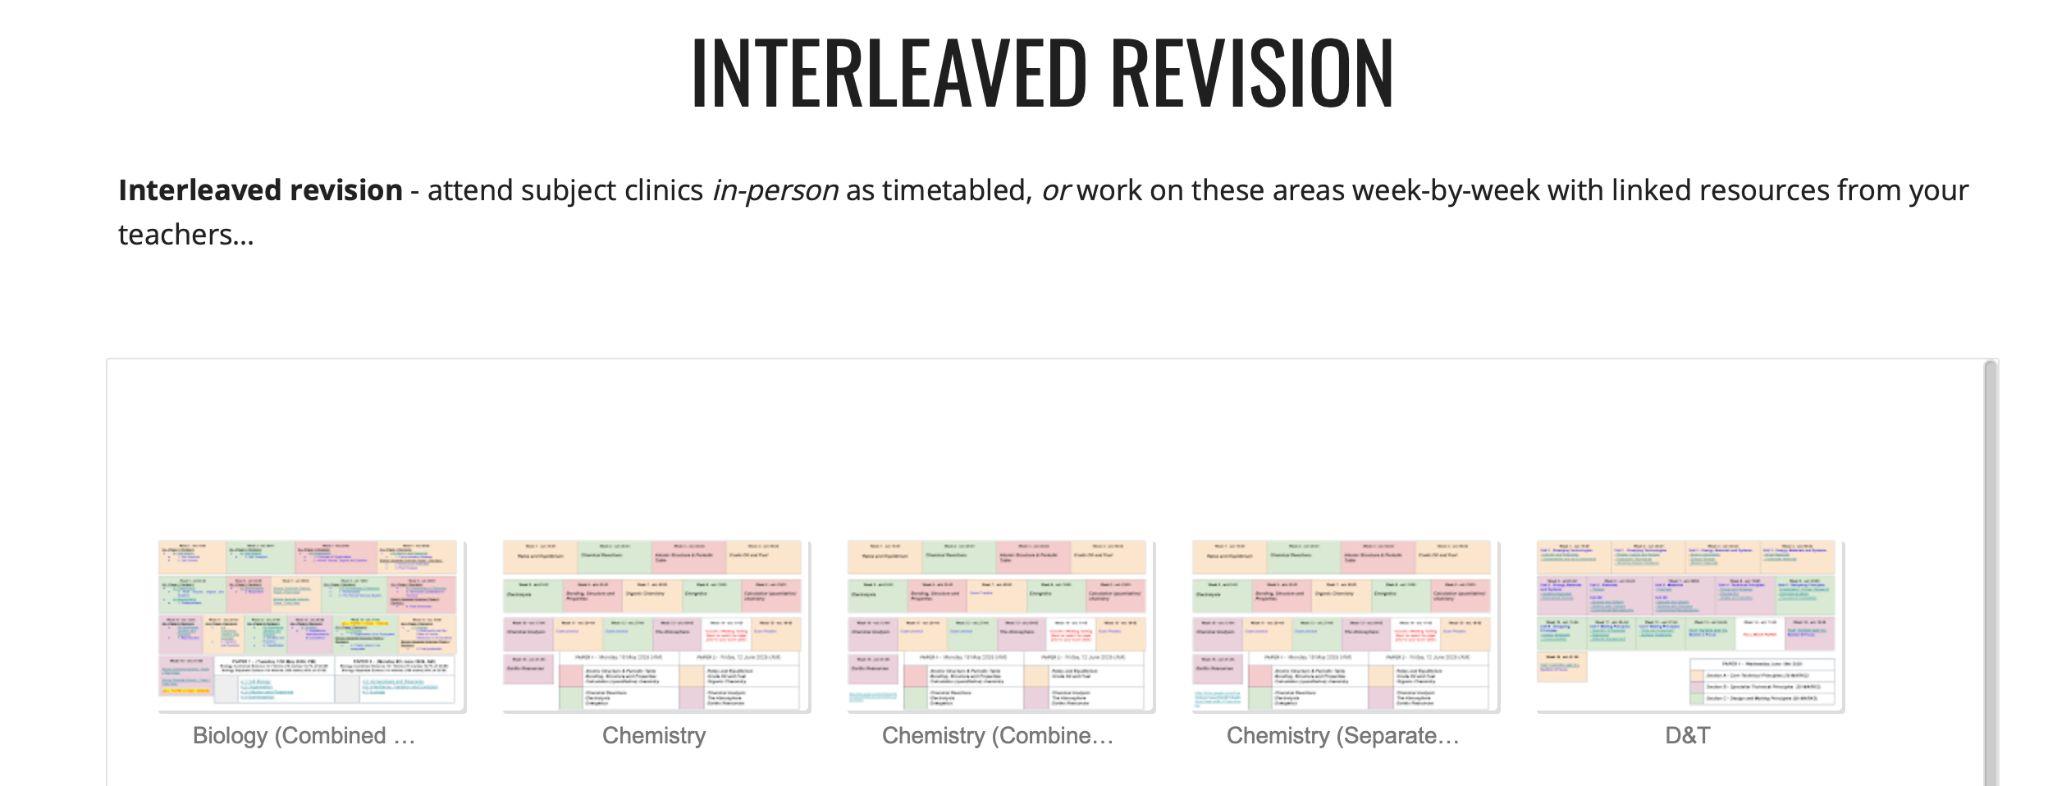Click the italic 'in-person' text
2048x786 pixels.
point(775,190)
